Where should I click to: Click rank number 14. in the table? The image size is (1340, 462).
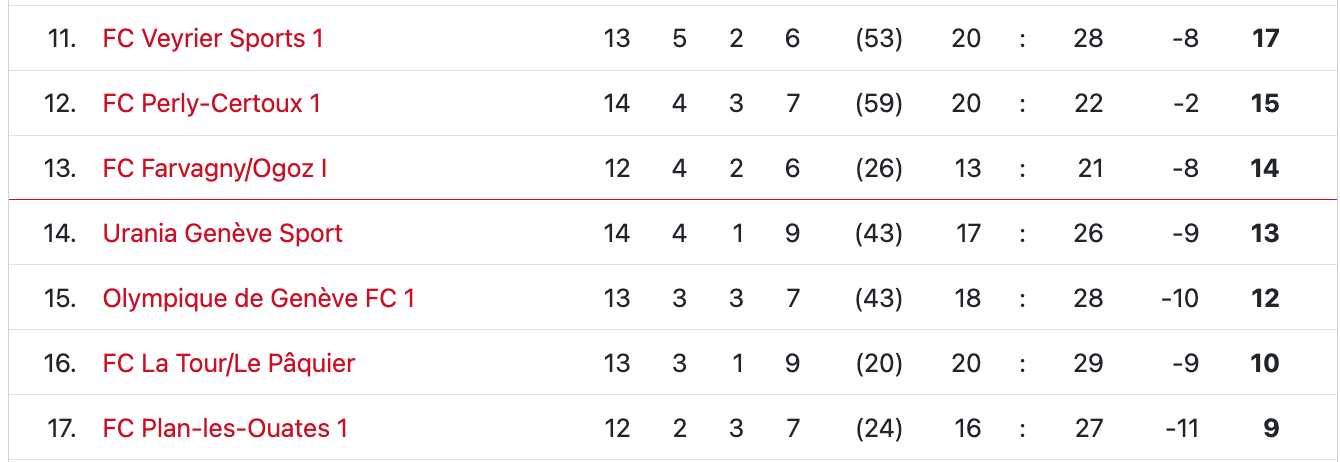[60, 233]
